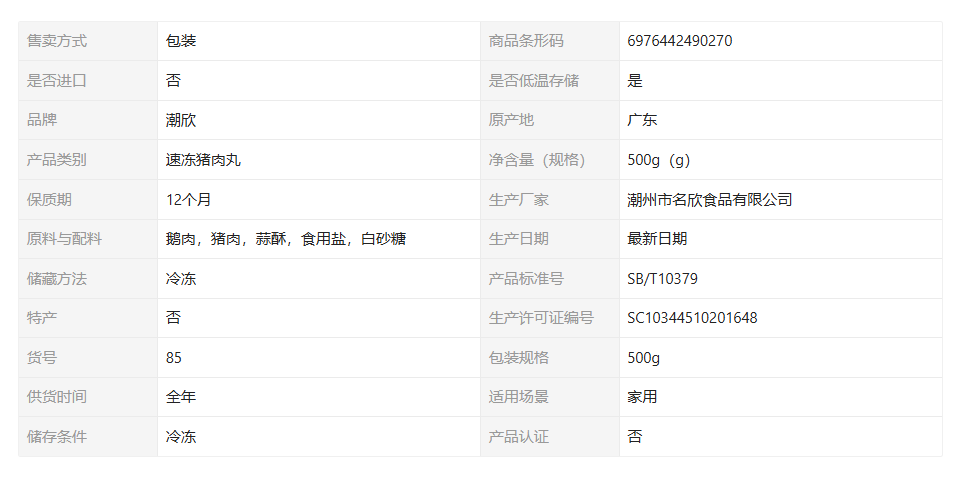Click the 品牌 label cell
The width and height of the screenshot is (956, 486).
coord(88,120)
